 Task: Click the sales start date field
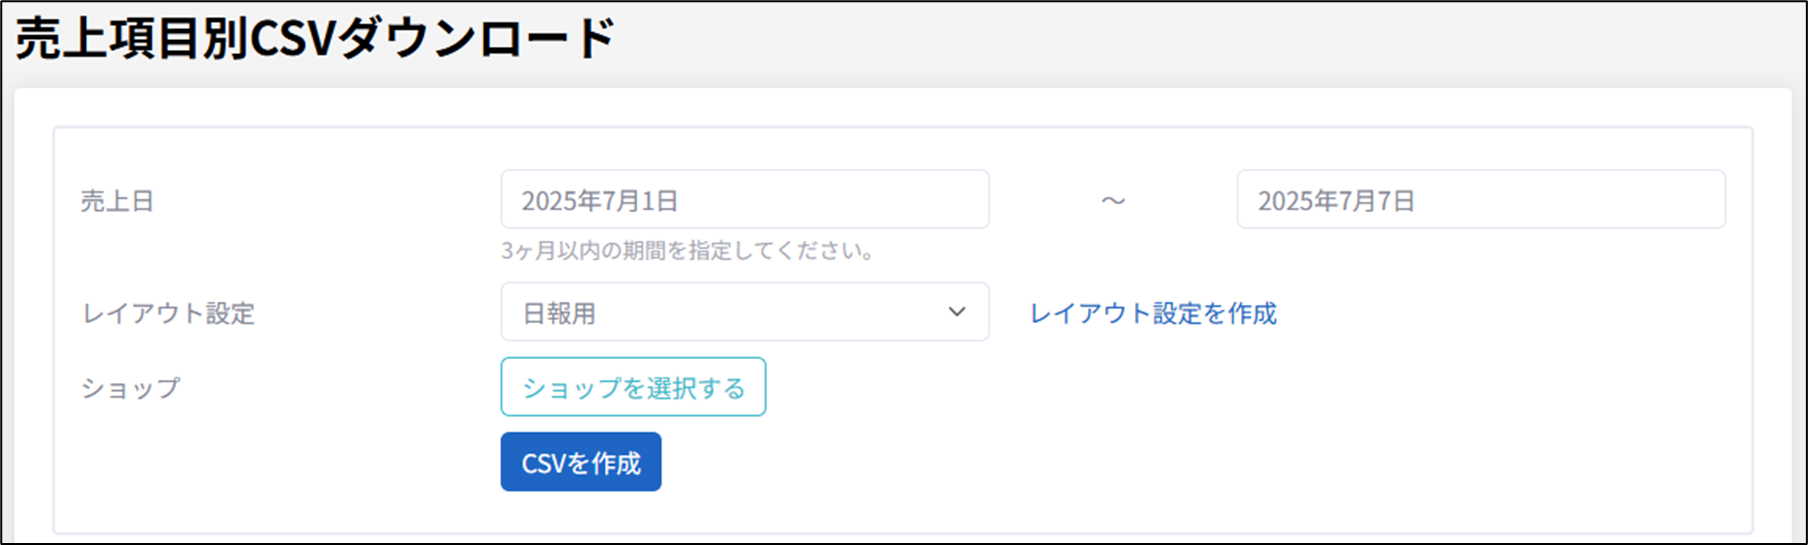coord(744,200)
